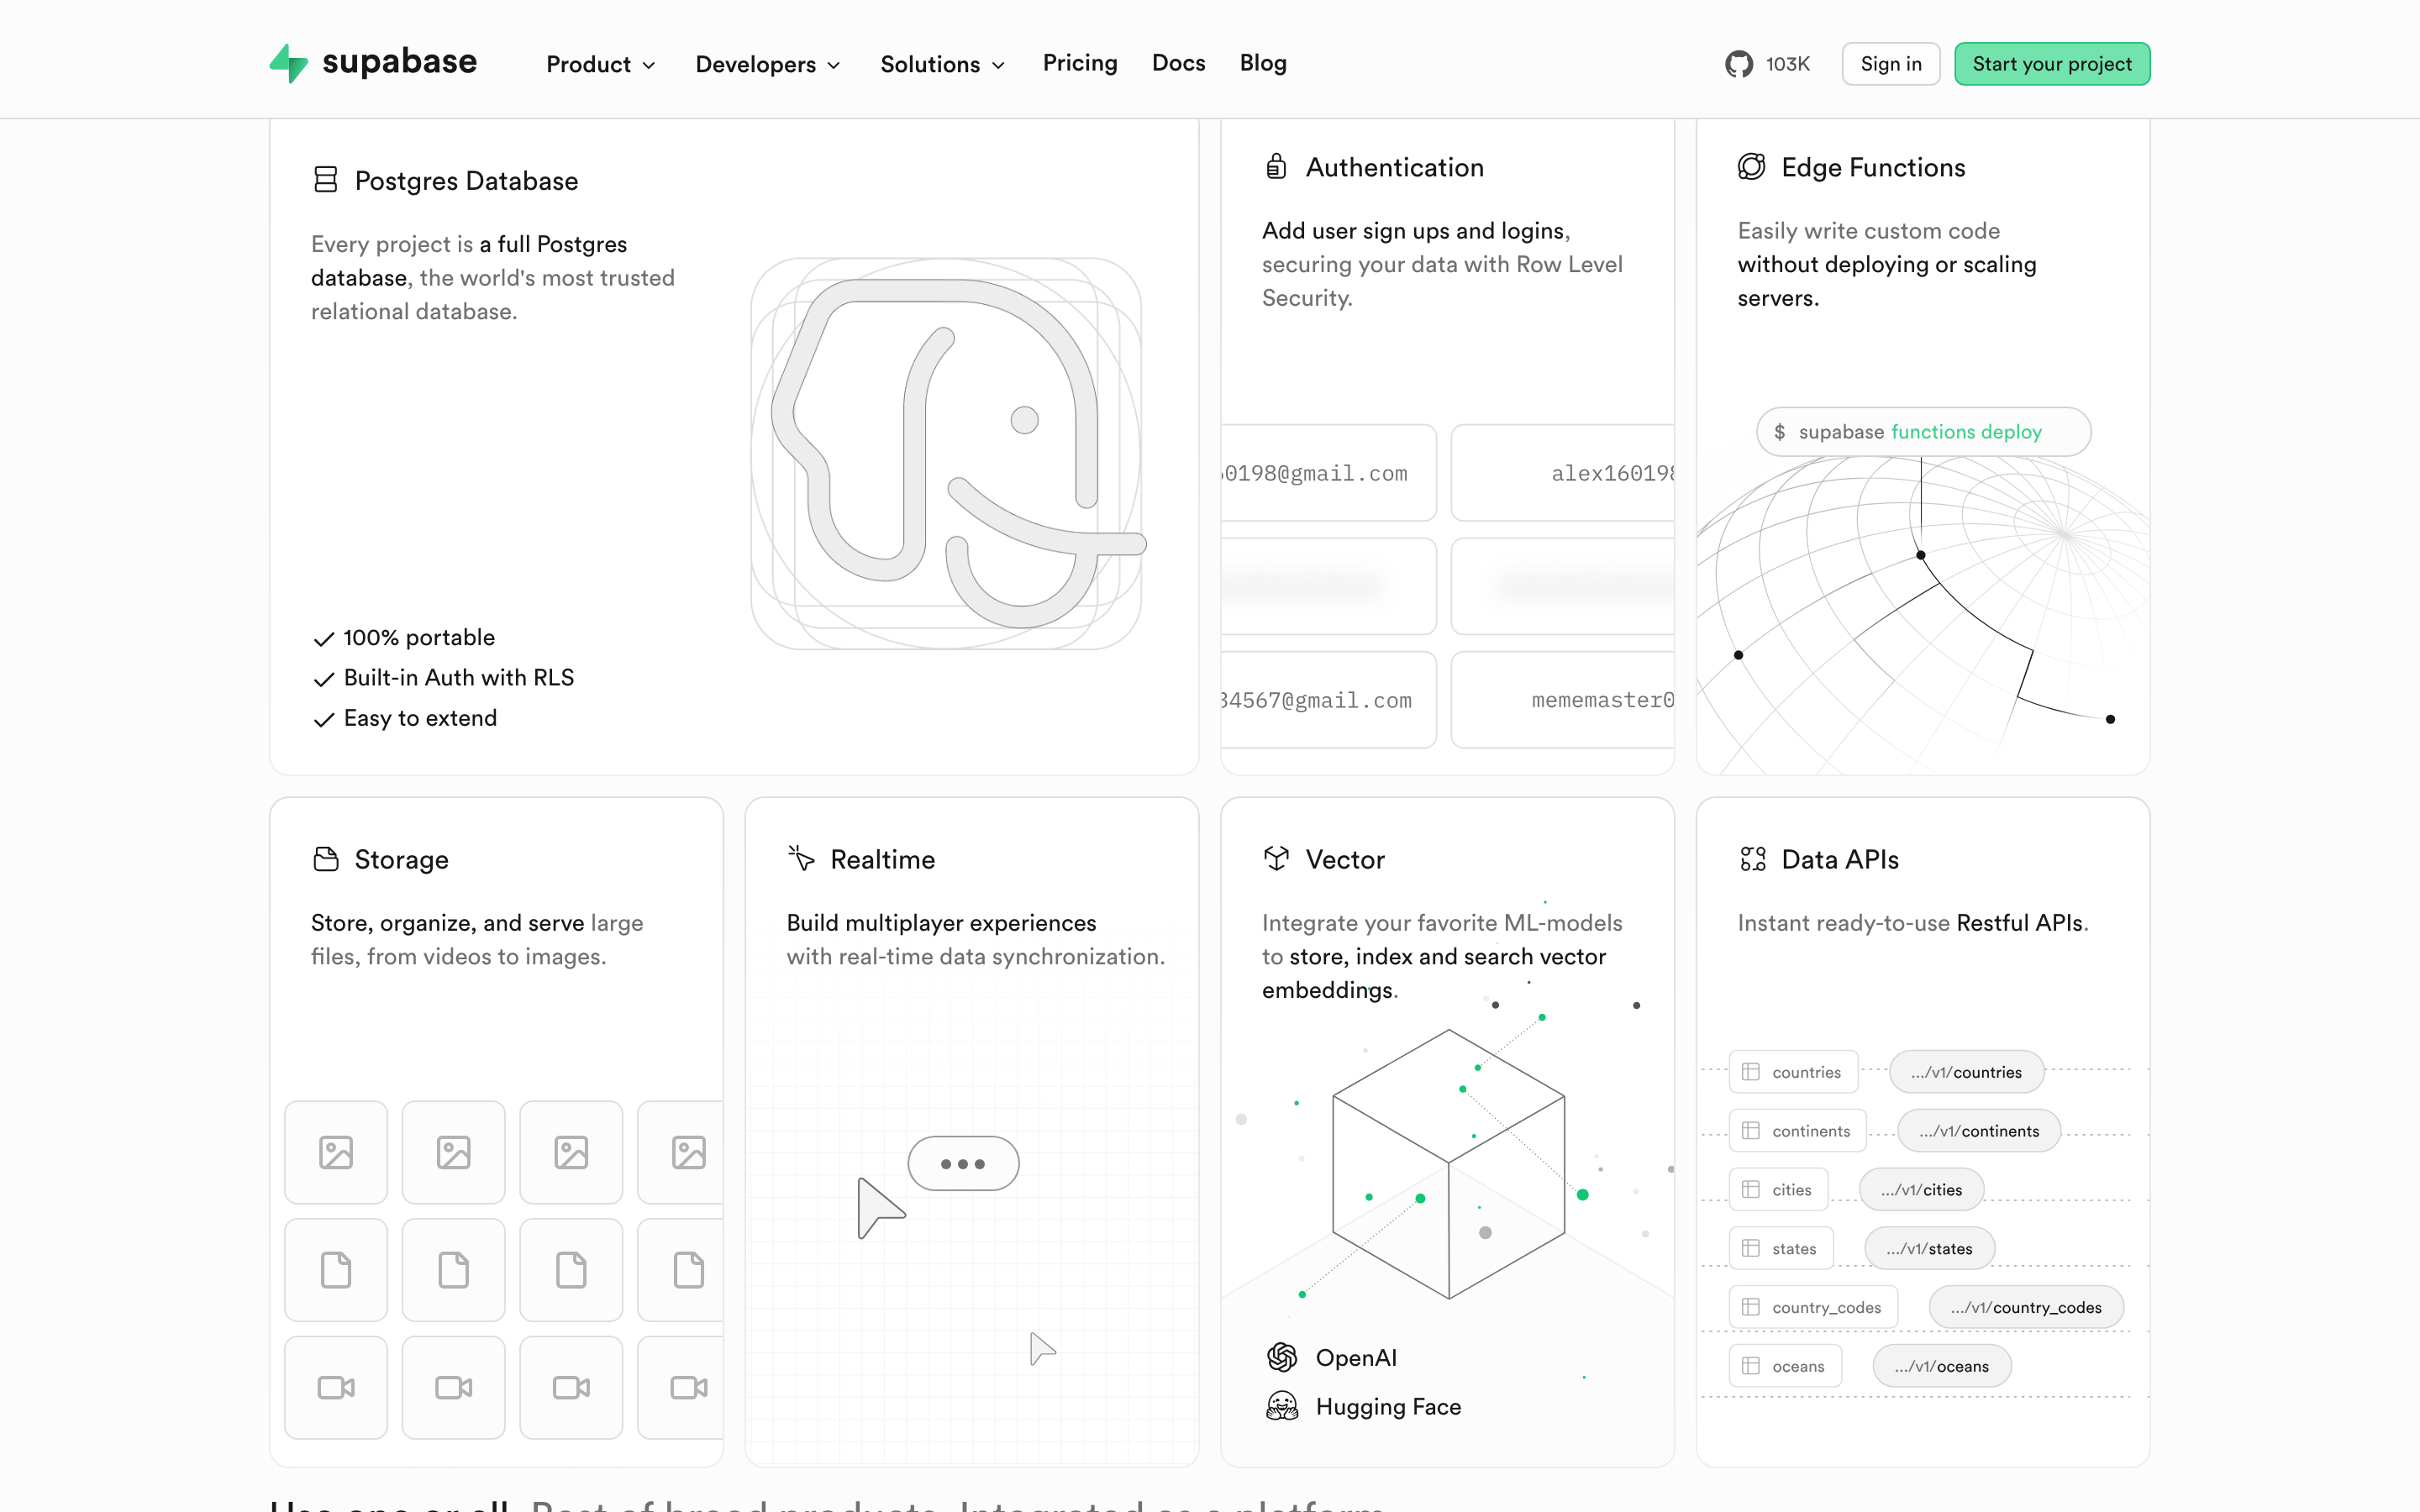The image size is (2420, 1512).
Task: Click the .../v1/country_codes endpoint pill
Action: pyautogui.click(x=2026, y=1307)
